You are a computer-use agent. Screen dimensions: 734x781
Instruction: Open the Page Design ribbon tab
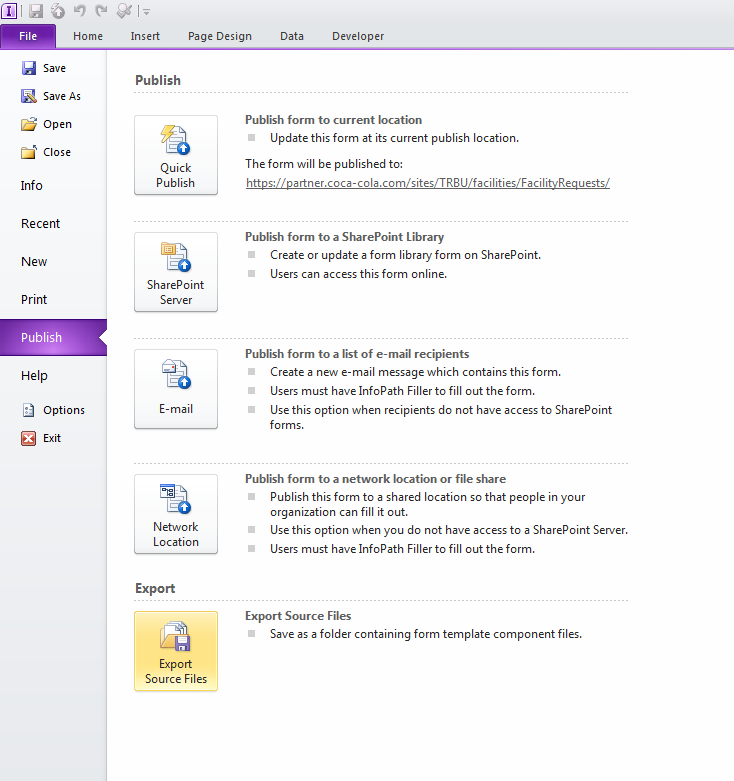tap(220, 36)
